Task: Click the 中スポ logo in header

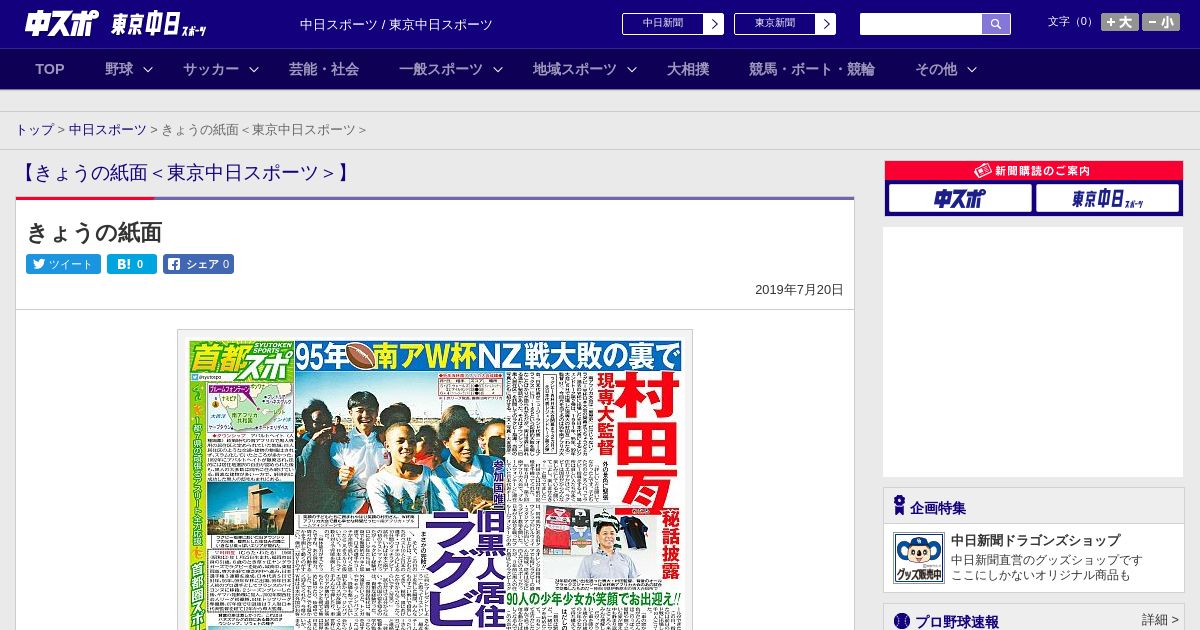Action: pyautogui.click(x=62, y=23)
